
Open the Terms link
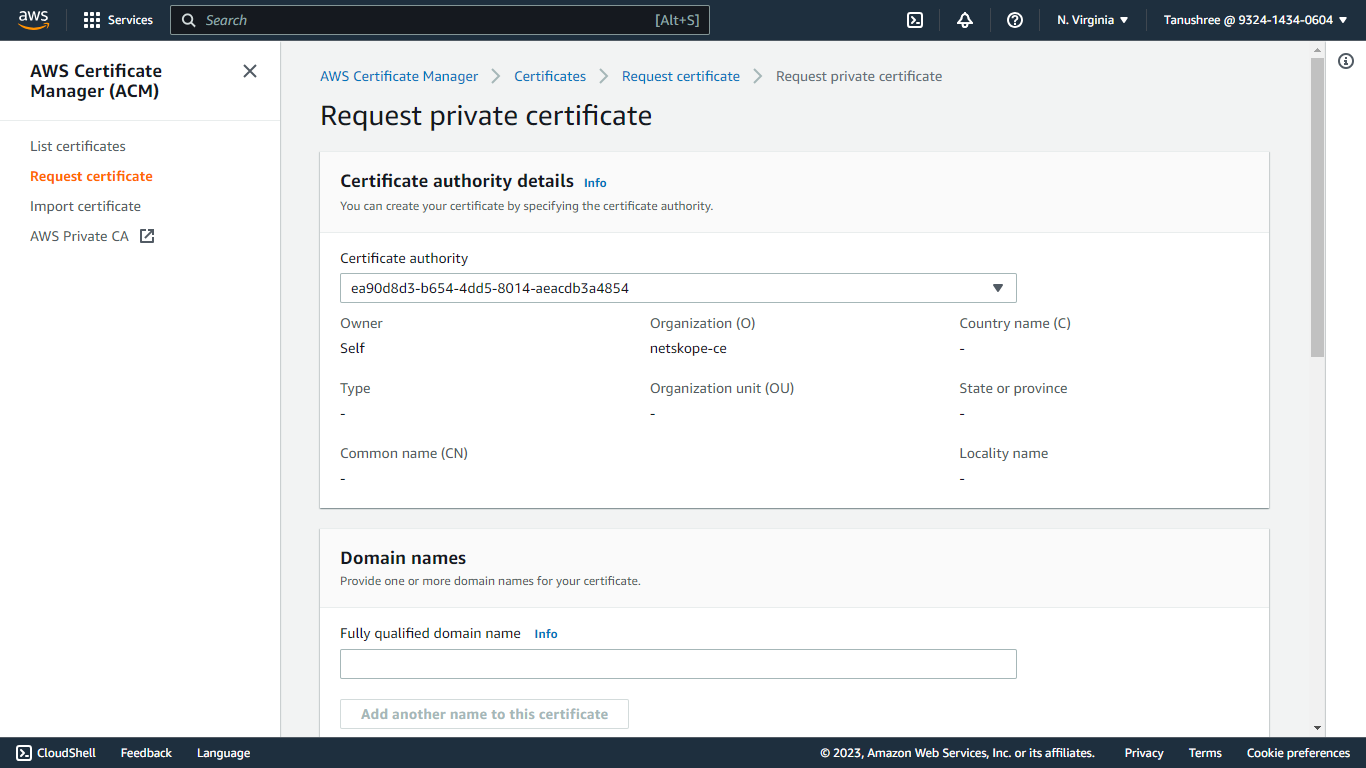pos(1205,753)
